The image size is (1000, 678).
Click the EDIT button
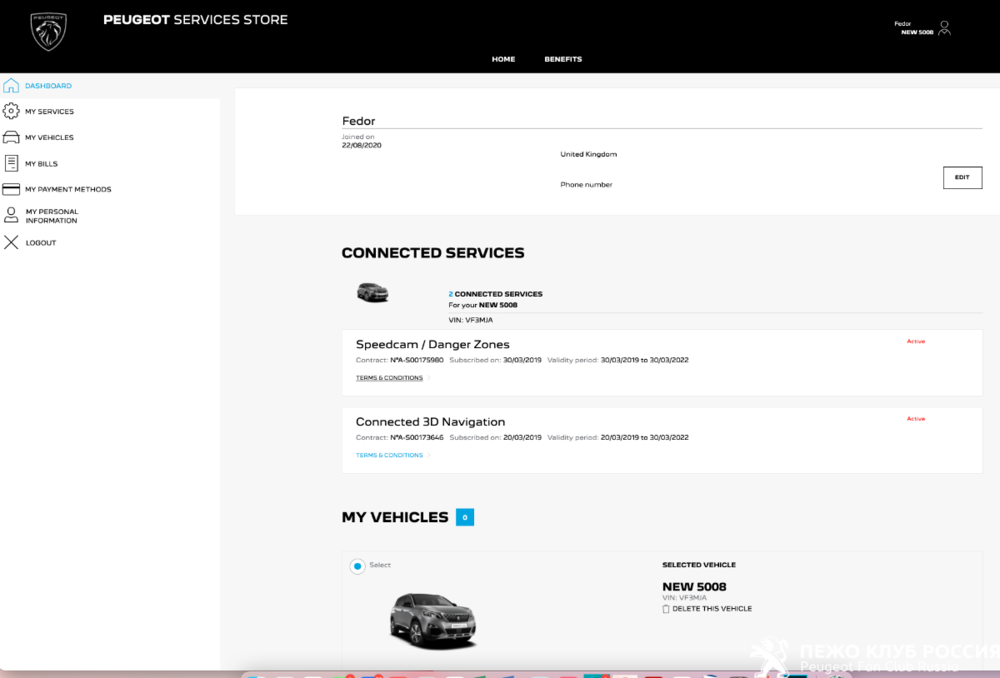(x=962, y=177)
